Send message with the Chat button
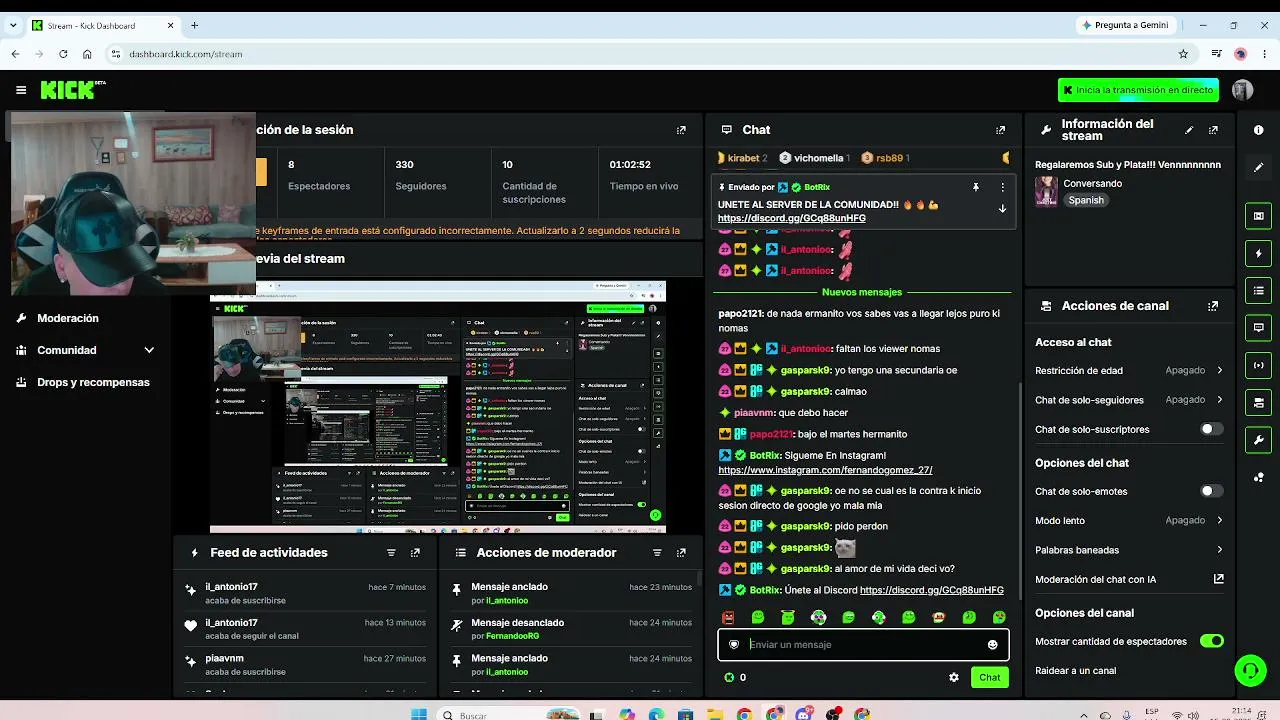1280x720 pixels. coord(989,677)
